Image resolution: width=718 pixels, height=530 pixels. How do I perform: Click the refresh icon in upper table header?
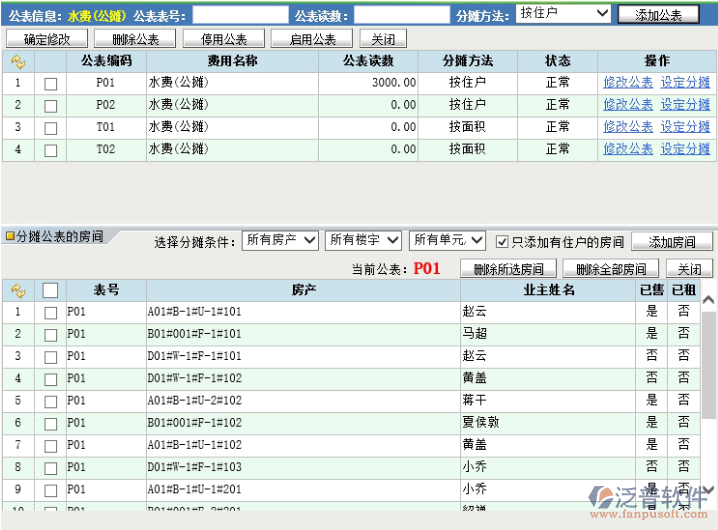17,61
